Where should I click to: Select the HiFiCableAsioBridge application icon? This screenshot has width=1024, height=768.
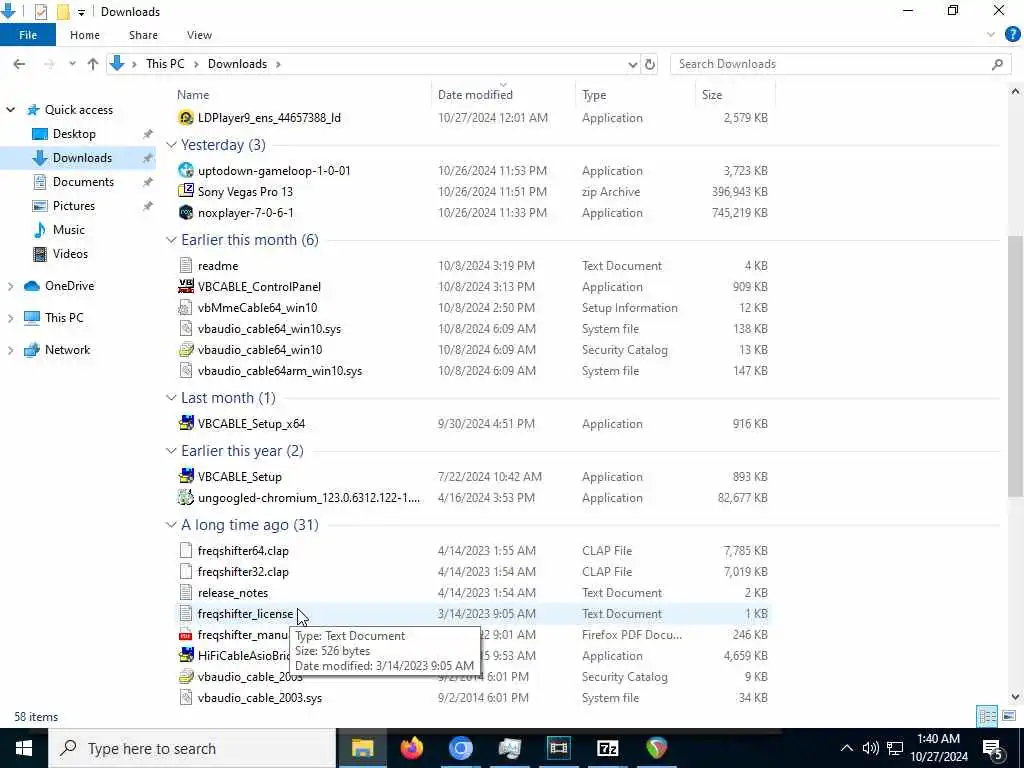pyautogui.click(x=186, y=656)
